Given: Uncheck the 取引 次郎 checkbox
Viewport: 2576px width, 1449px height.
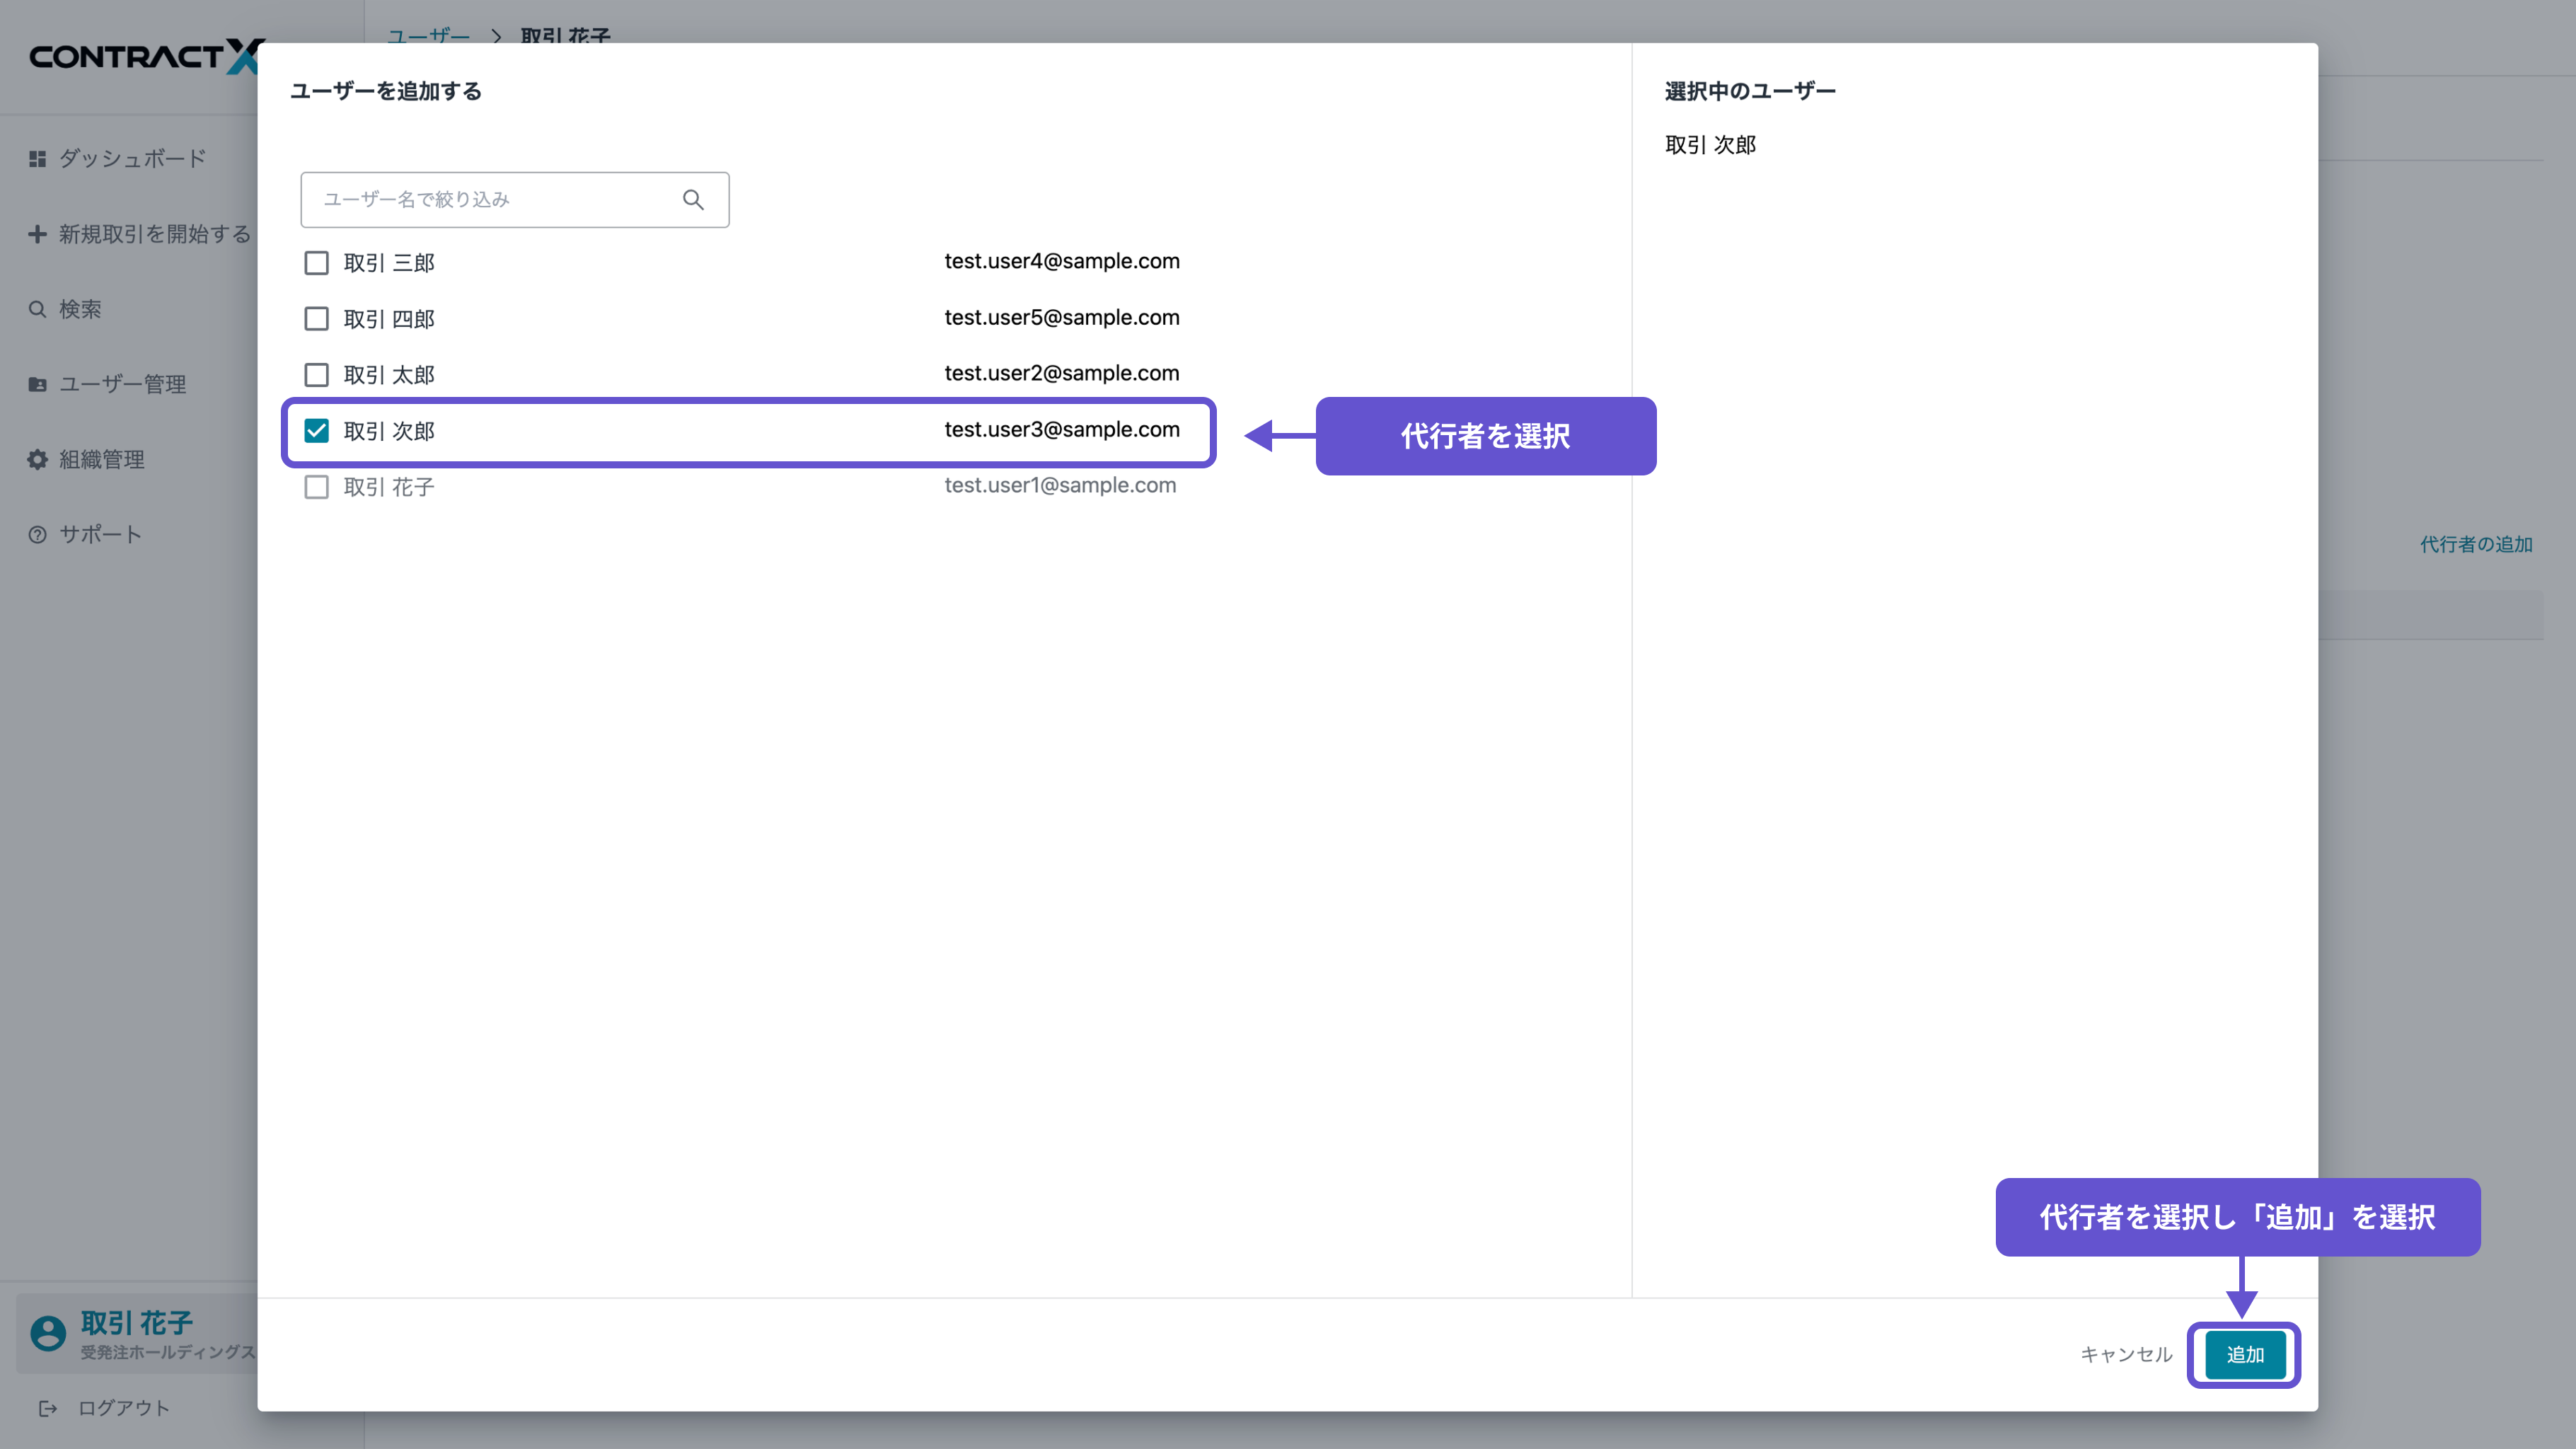Looking at the screenshot, I should (x=316, y=431).
